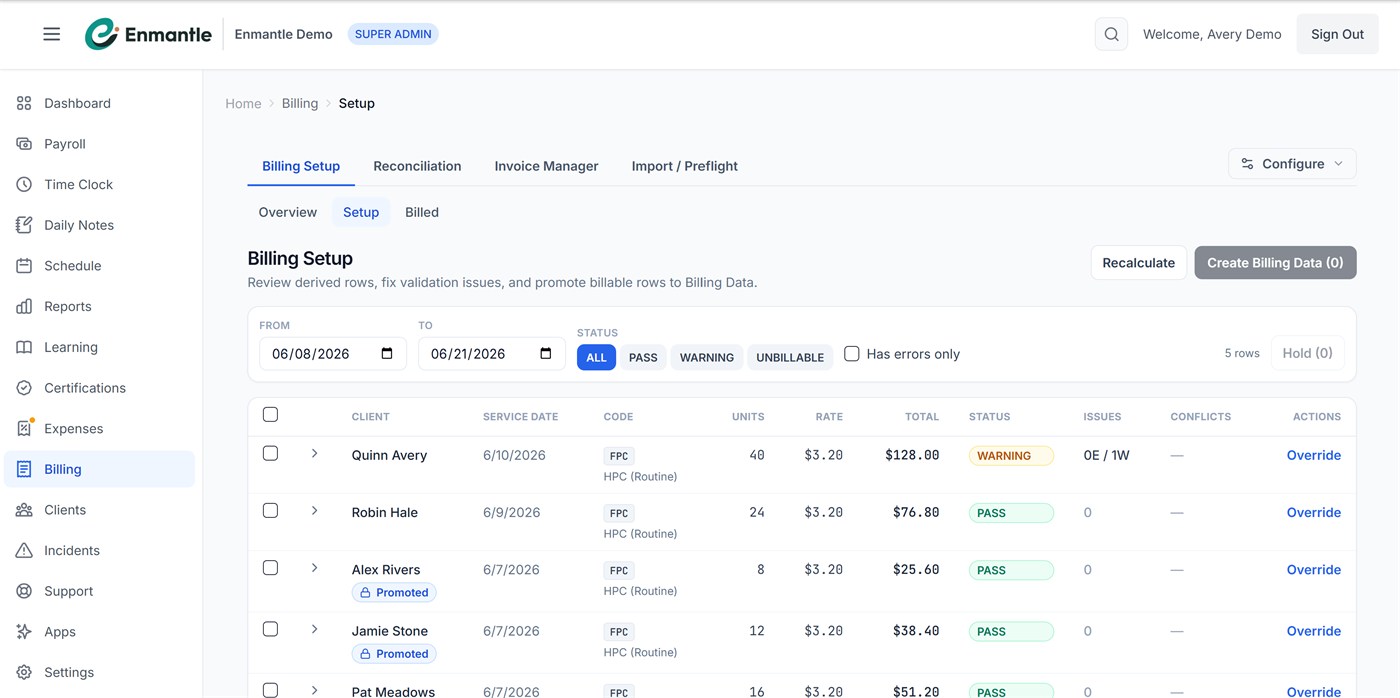Expand the Jamie Stone row

point(314,629)
